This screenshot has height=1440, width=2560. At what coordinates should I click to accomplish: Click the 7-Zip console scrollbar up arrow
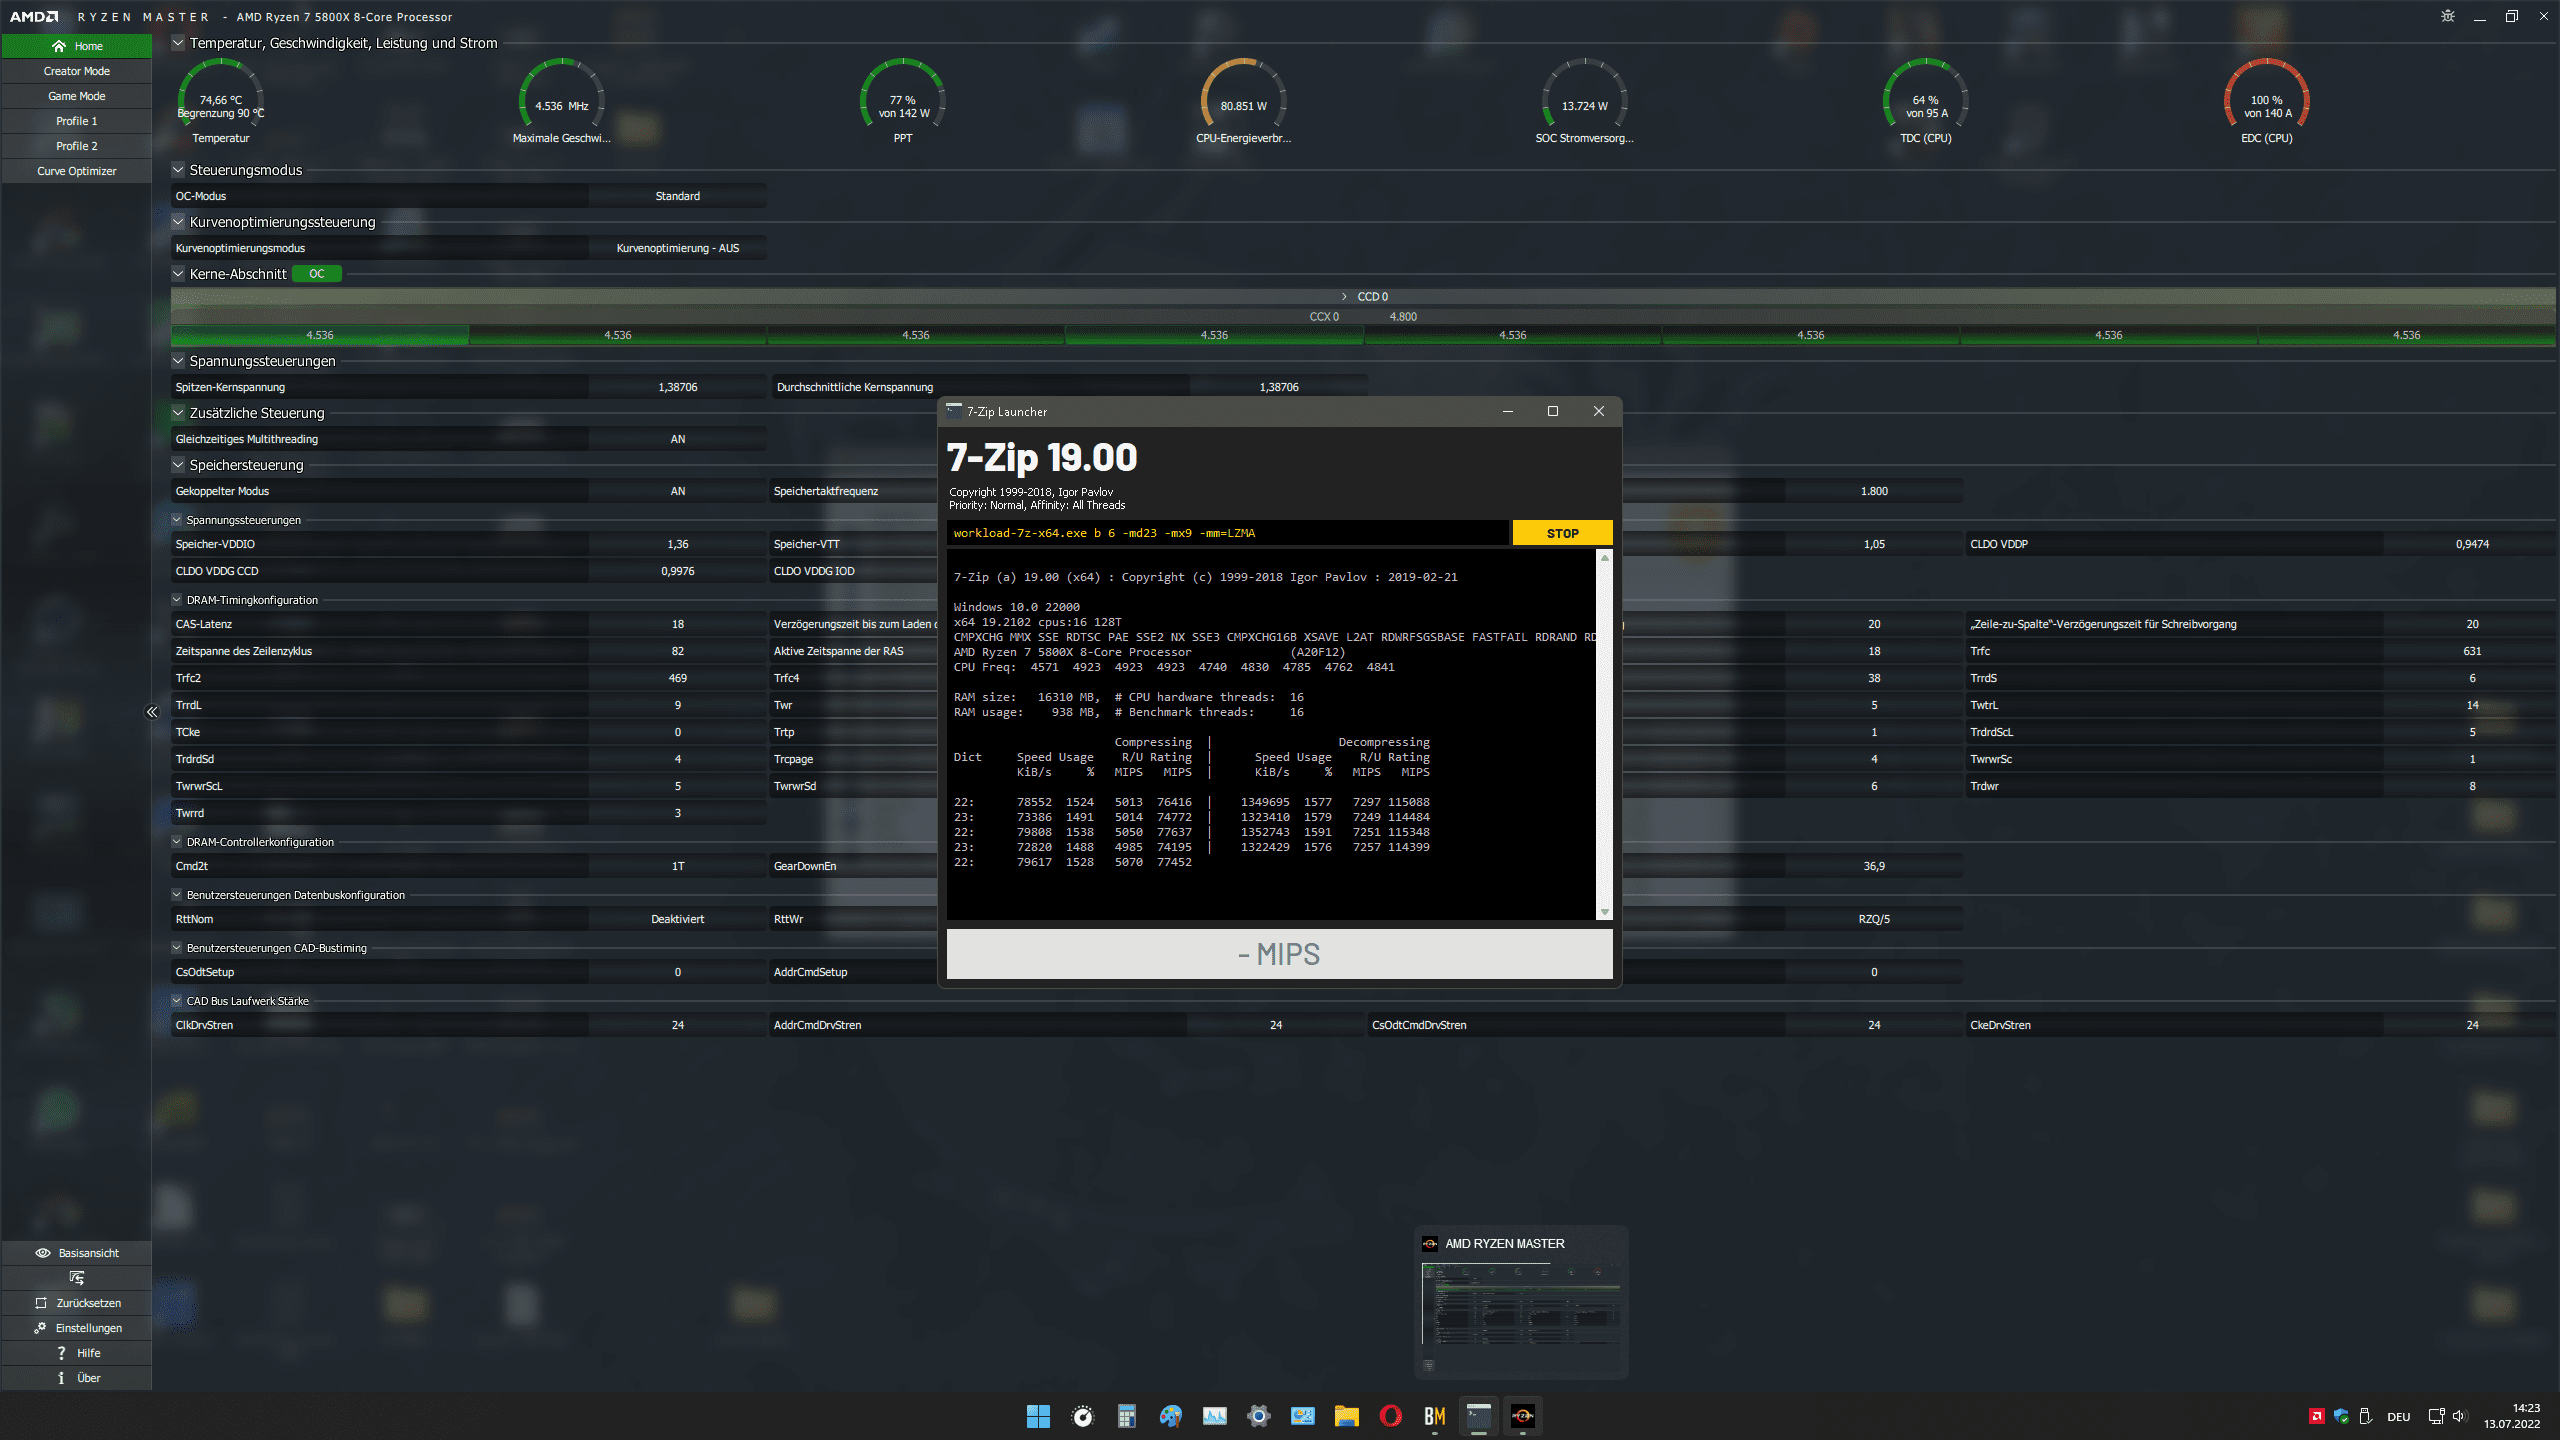1605,558
